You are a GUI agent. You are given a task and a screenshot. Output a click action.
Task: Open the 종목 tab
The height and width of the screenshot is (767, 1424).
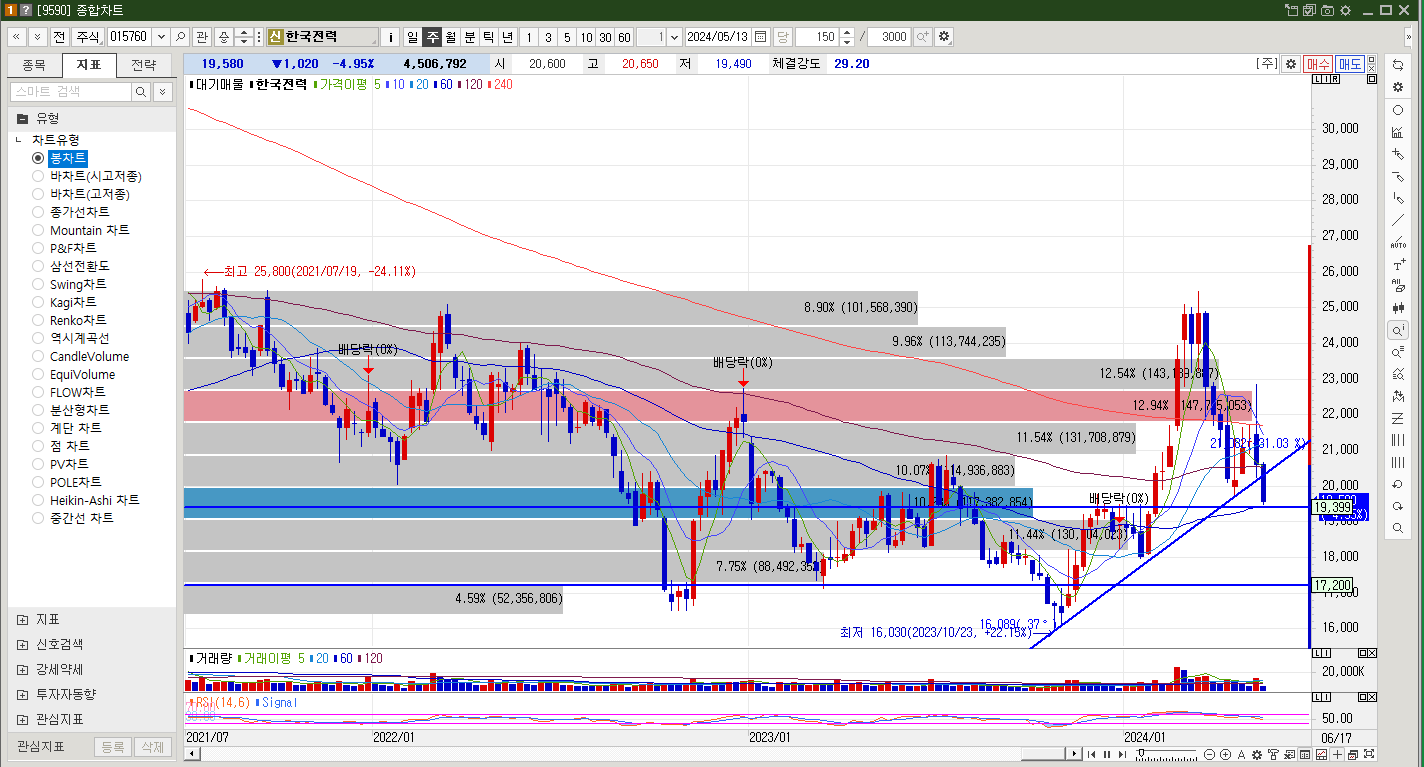click(34, 65)
